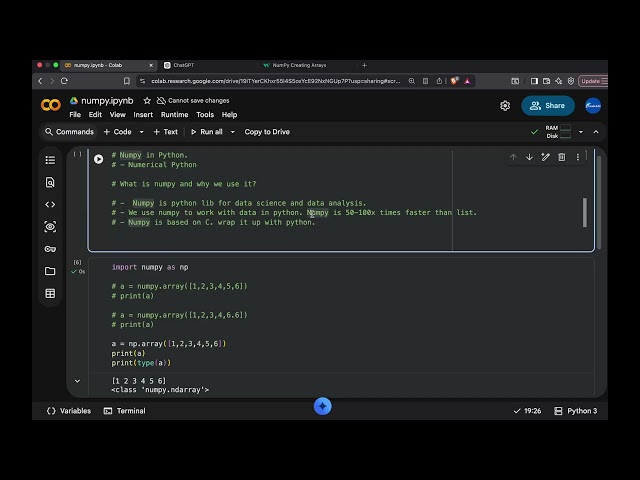Collapse the cell output chevron

click(x=77, y=381)
